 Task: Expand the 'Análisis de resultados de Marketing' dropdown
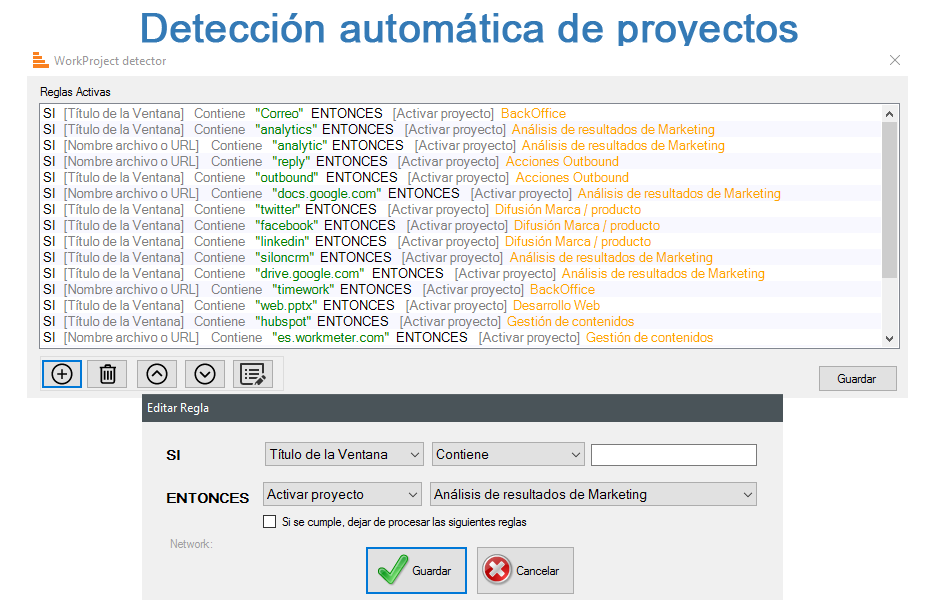593,495
